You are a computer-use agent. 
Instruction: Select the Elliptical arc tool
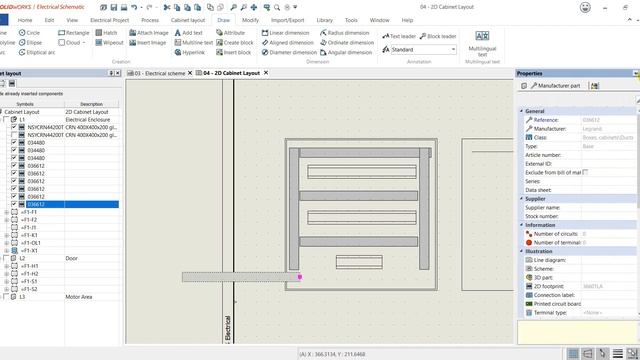tap(37, 52)
